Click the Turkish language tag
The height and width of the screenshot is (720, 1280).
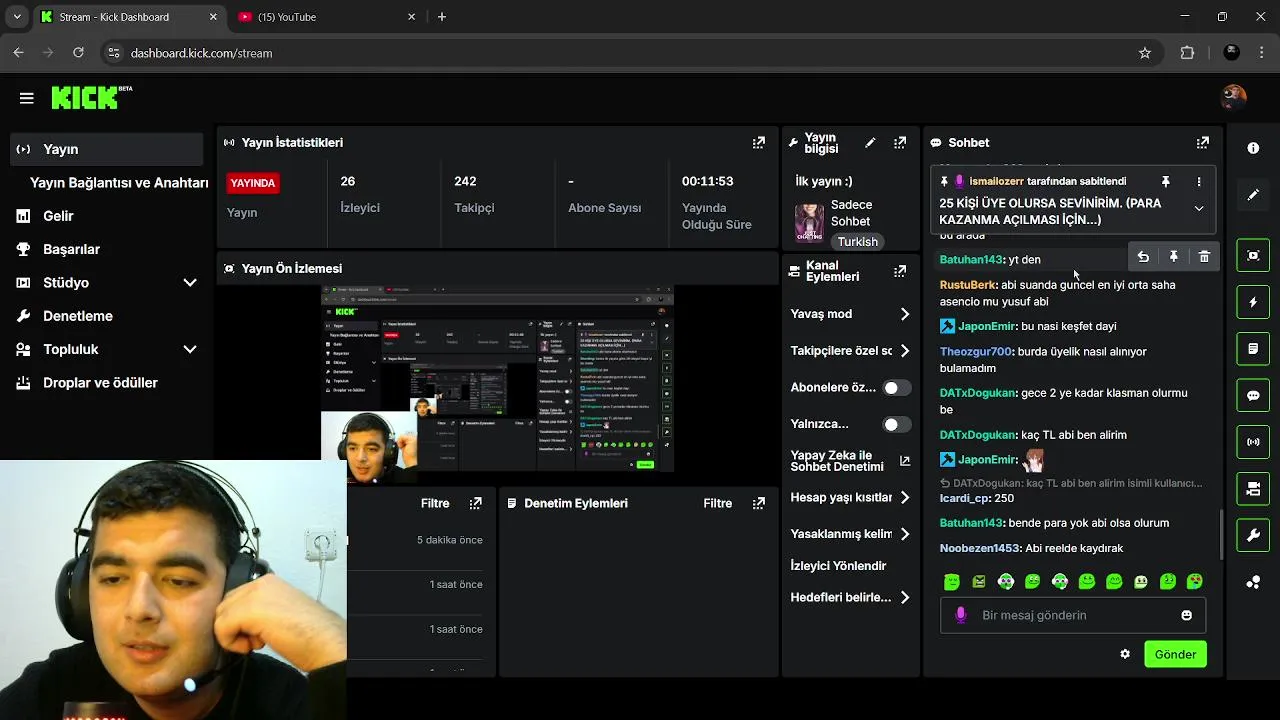click(858, 241)
